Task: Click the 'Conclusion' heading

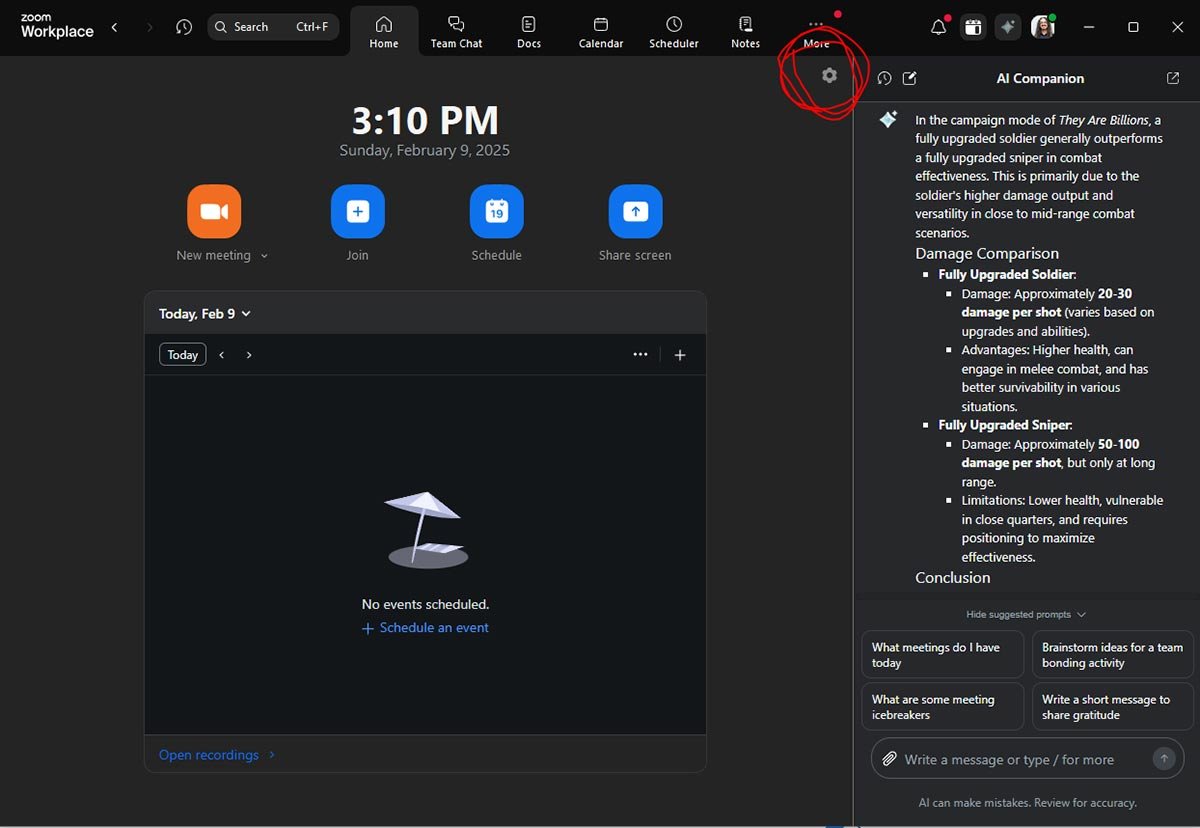Action: (x=953, y=577)
